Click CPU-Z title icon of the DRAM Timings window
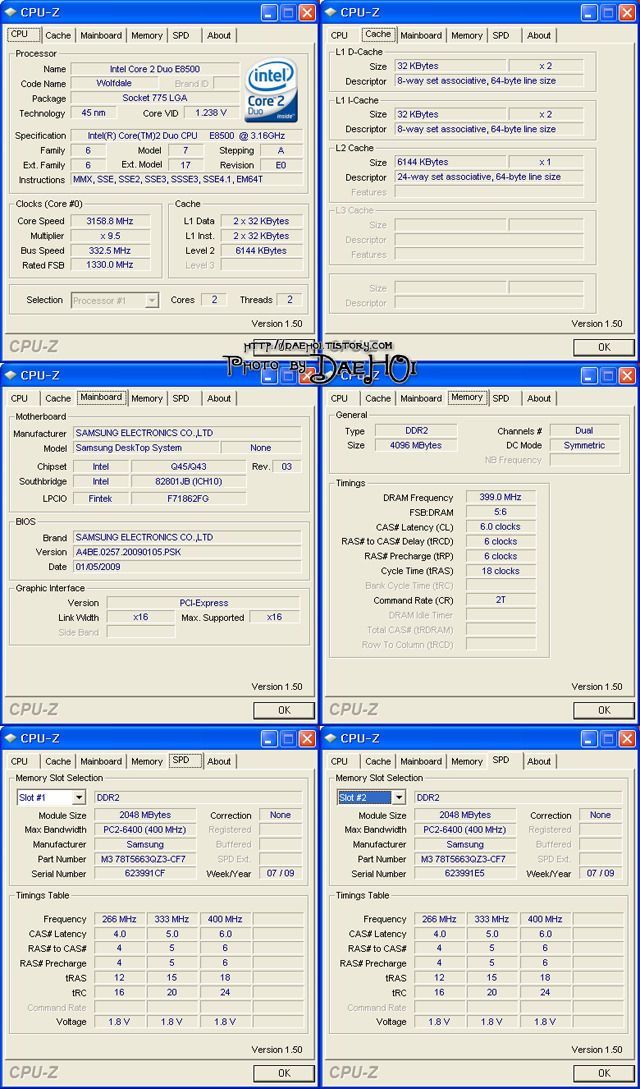The image size is (640, 1089). coord(330,375)
